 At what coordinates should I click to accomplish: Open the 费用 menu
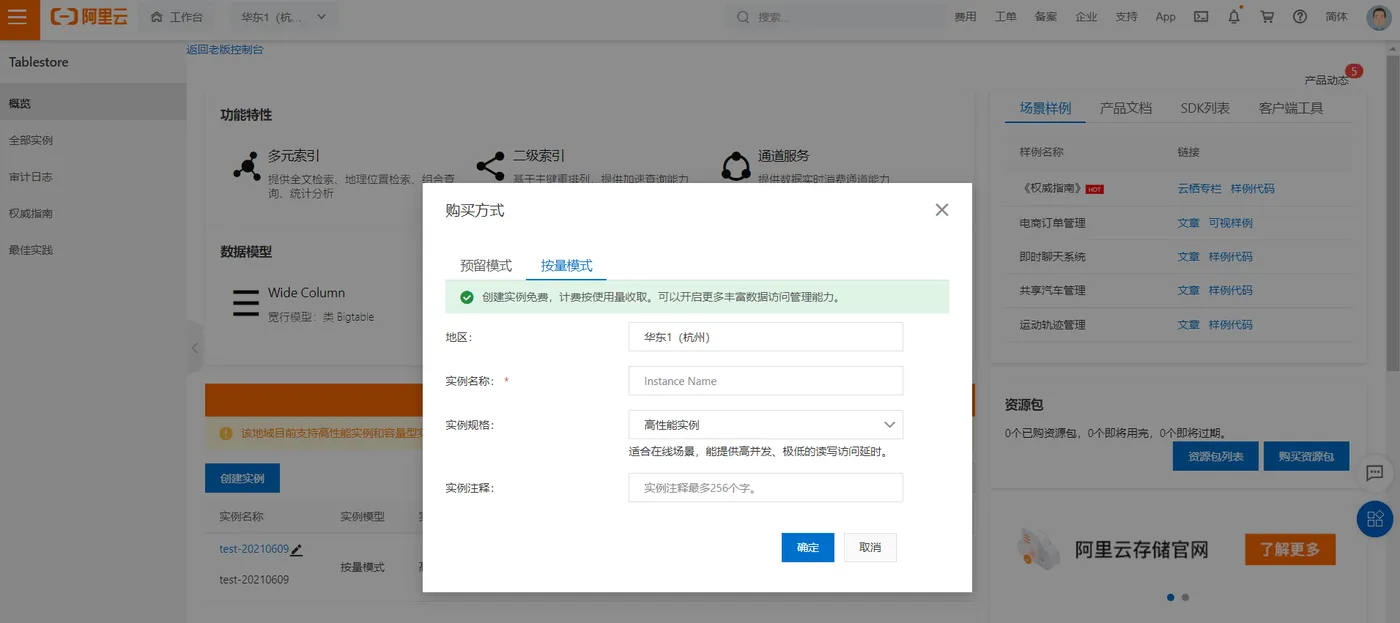[965, 17]
